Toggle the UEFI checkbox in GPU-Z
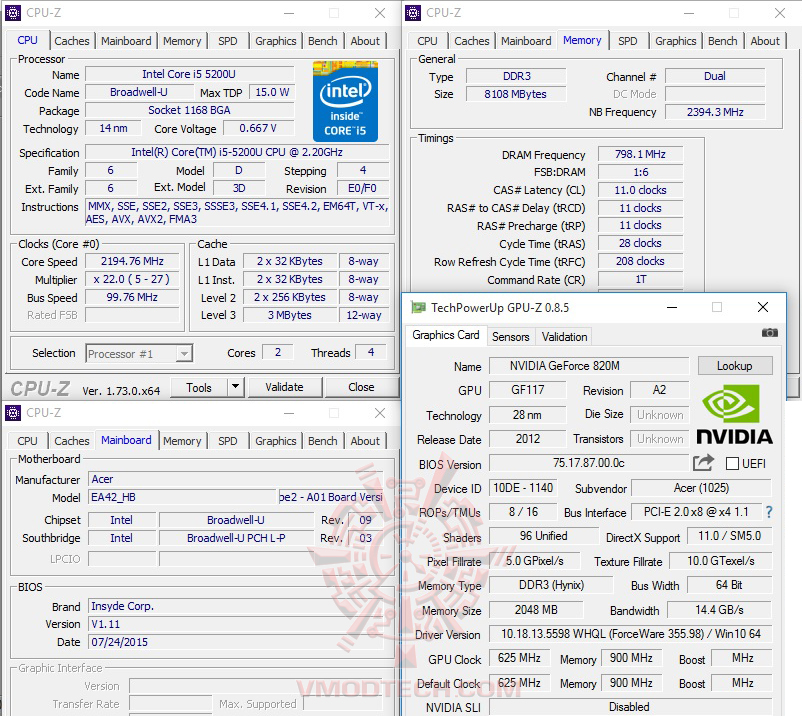The width and height of the screenshot is (802, 716). point(732,463)
